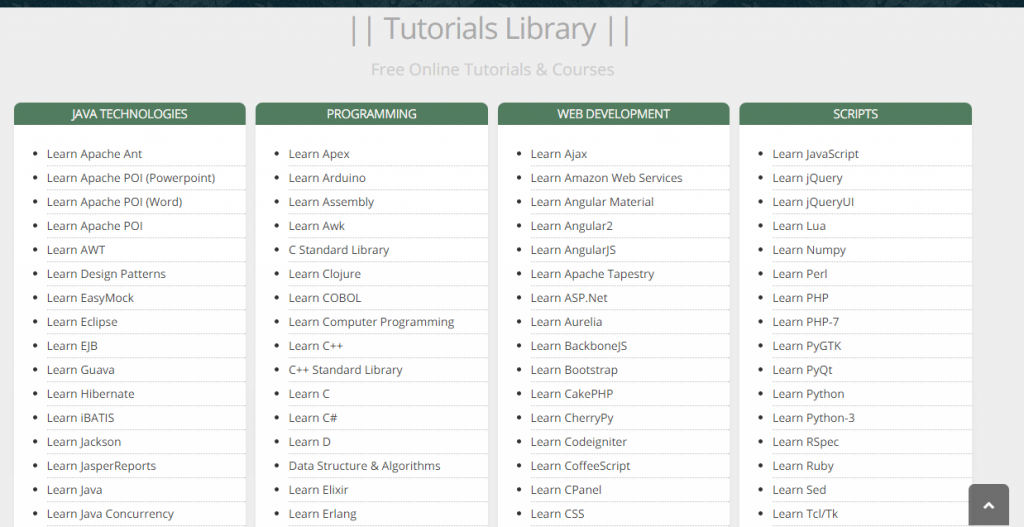This screenshot has width=1024, height=527.
Task: Open C Standard Library link
Action: click(338, 250)
